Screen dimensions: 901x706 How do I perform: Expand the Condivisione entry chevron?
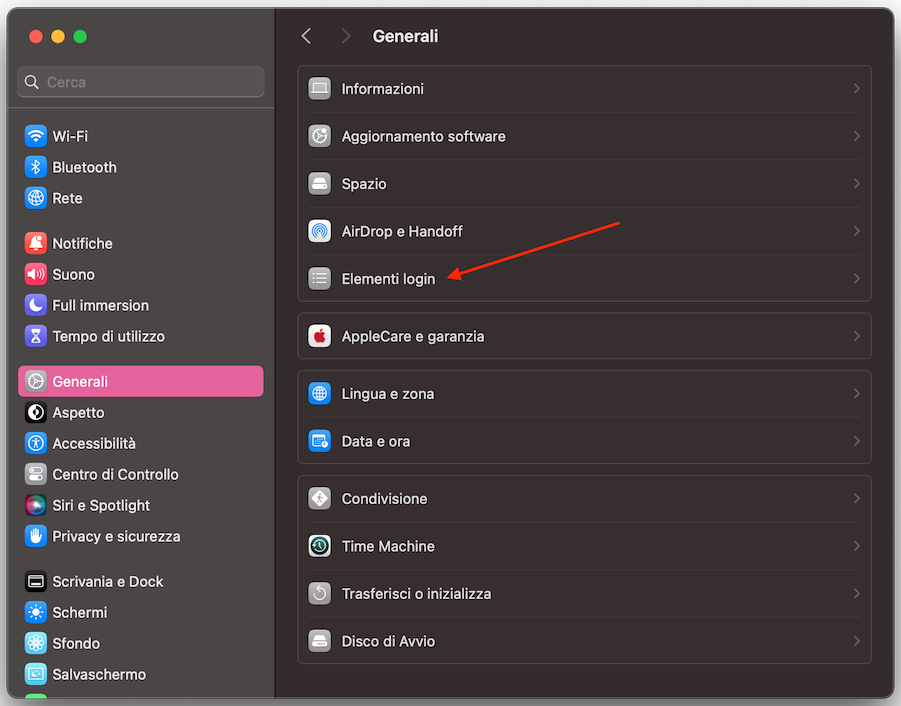pos(857,498)
